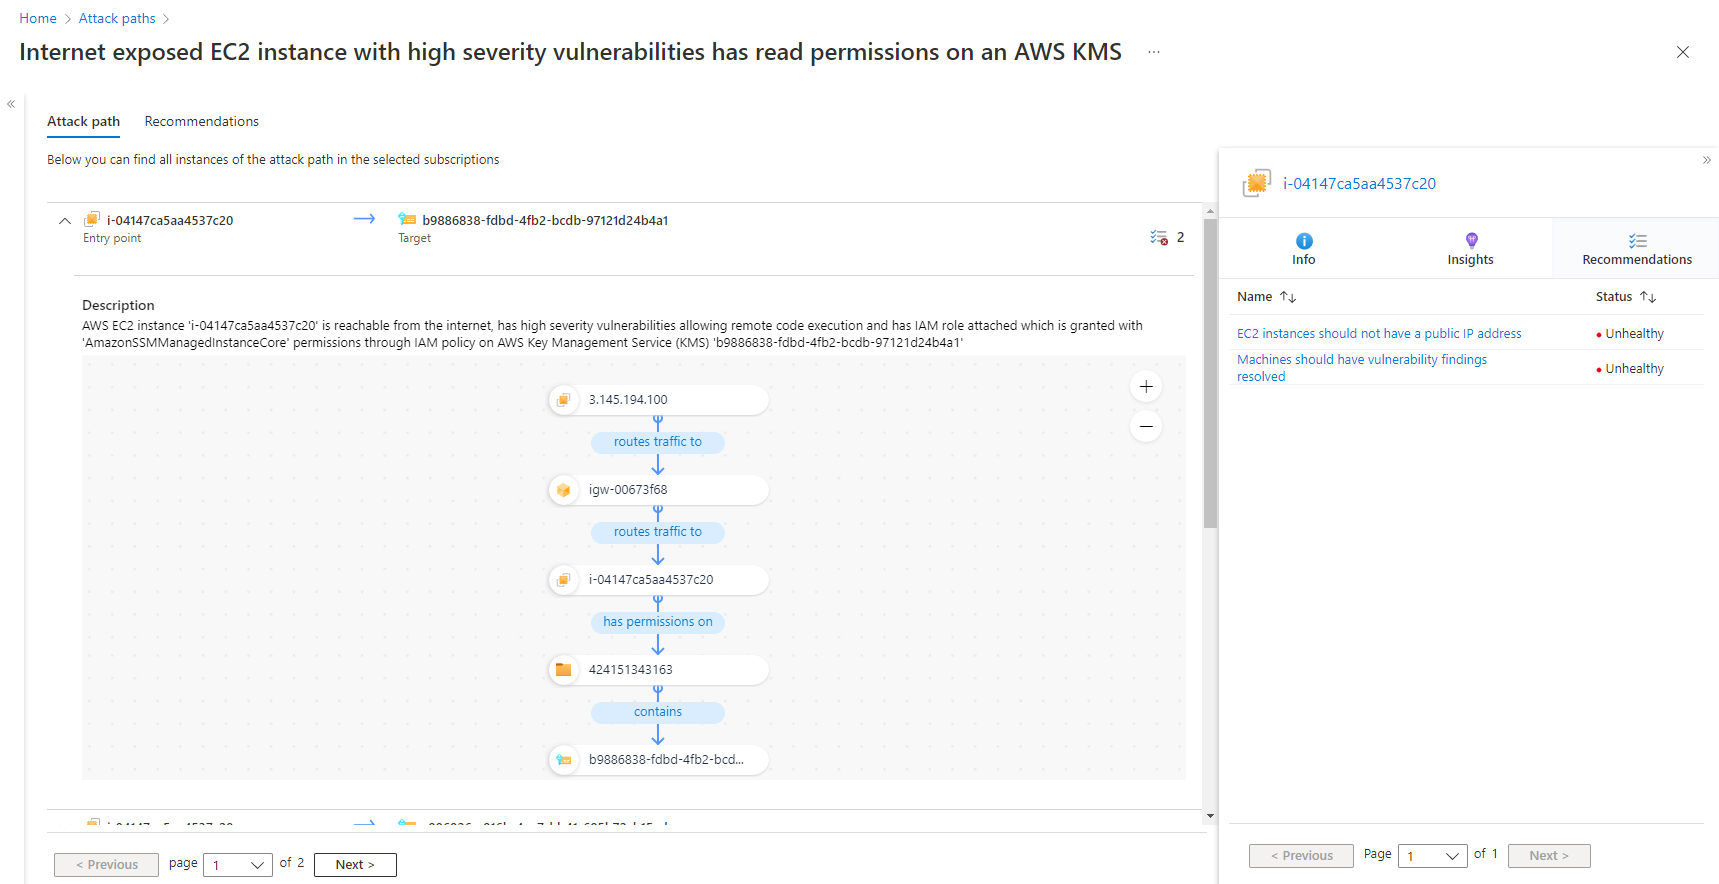Navigate to Attack paths breadcrumb
Screen dimensions: 1719x884
point(117,18)
